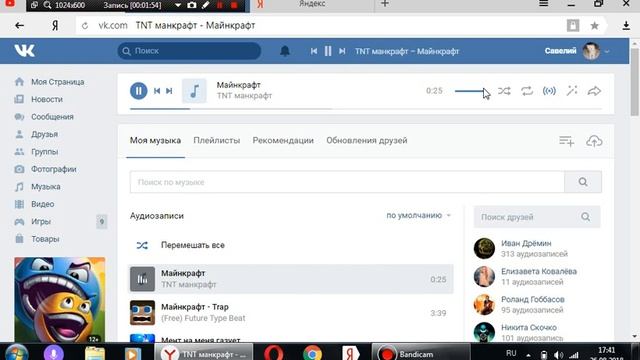Click the game advertisement thumbnail
This screenshot has width=640, height=360.
(60, 300)
